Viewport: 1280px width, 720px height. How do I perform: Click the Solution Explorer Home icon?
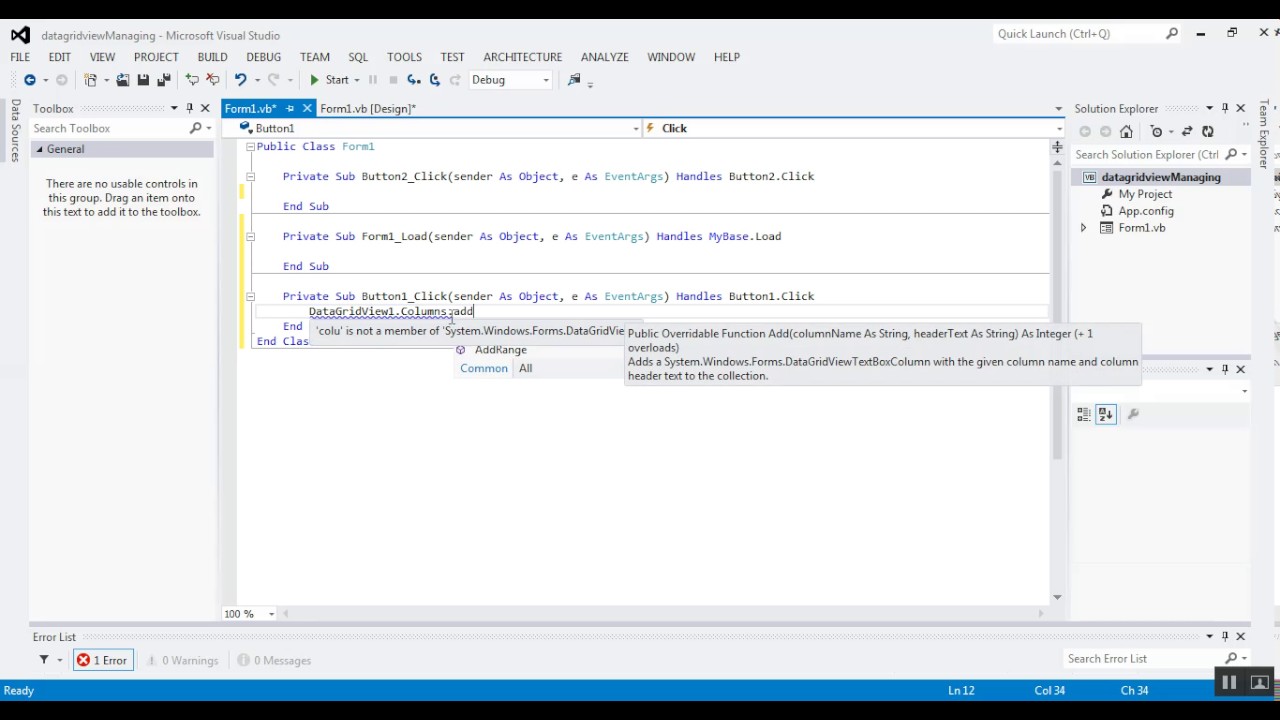click(x=1126, y=131)
